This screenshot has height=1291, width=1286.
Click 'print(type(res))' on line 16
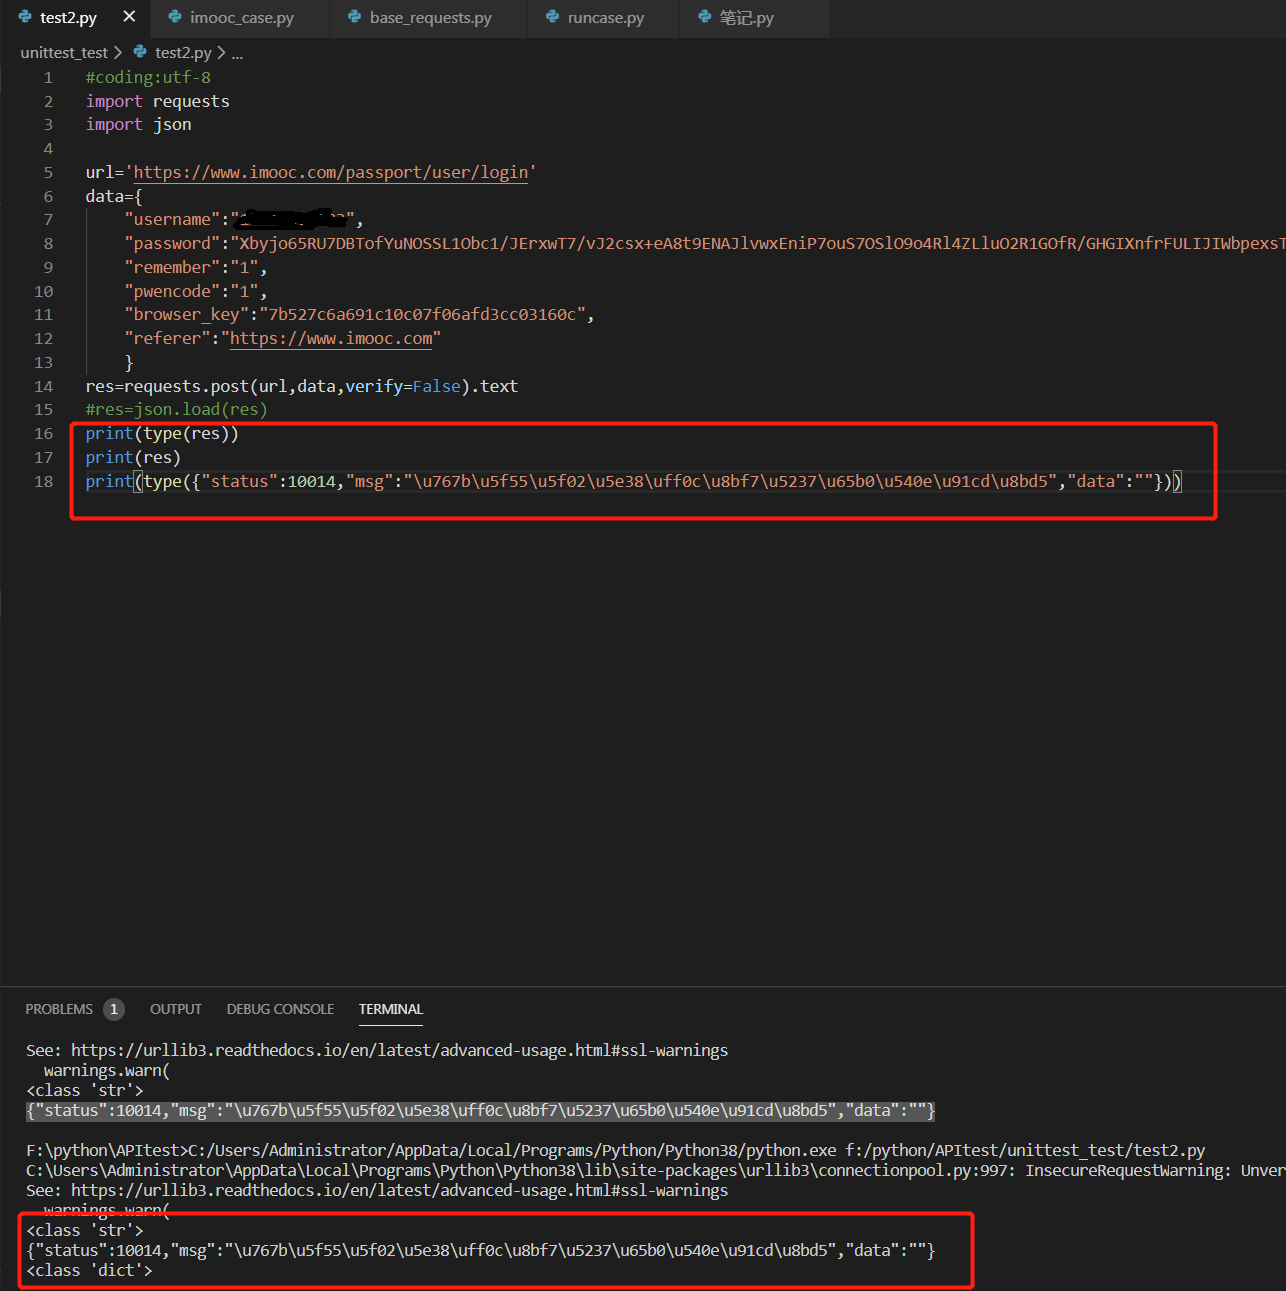click(x=162, y=433)
